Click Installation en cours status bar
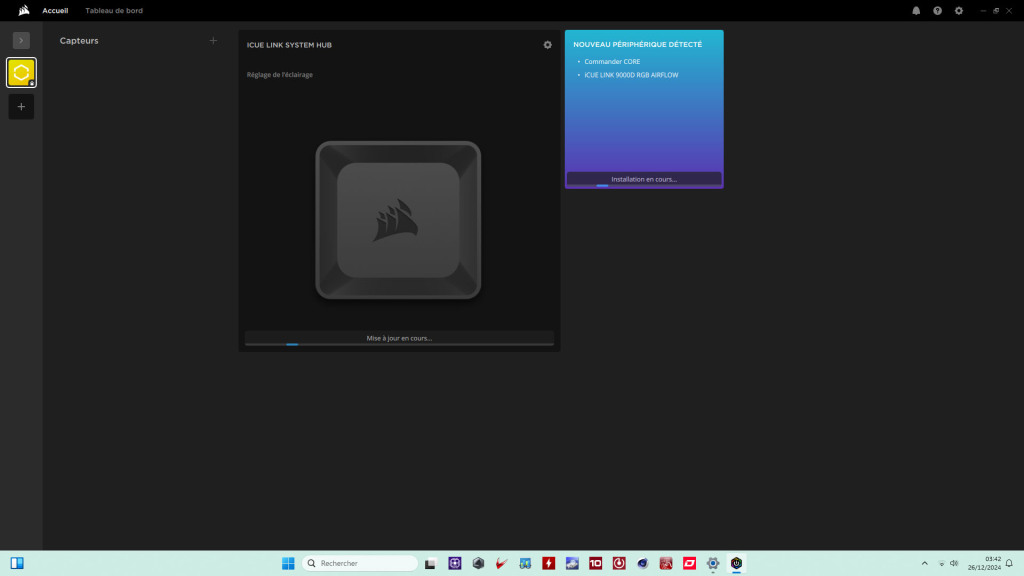Viewport: 1024px width, 576px height. [644, 179]
